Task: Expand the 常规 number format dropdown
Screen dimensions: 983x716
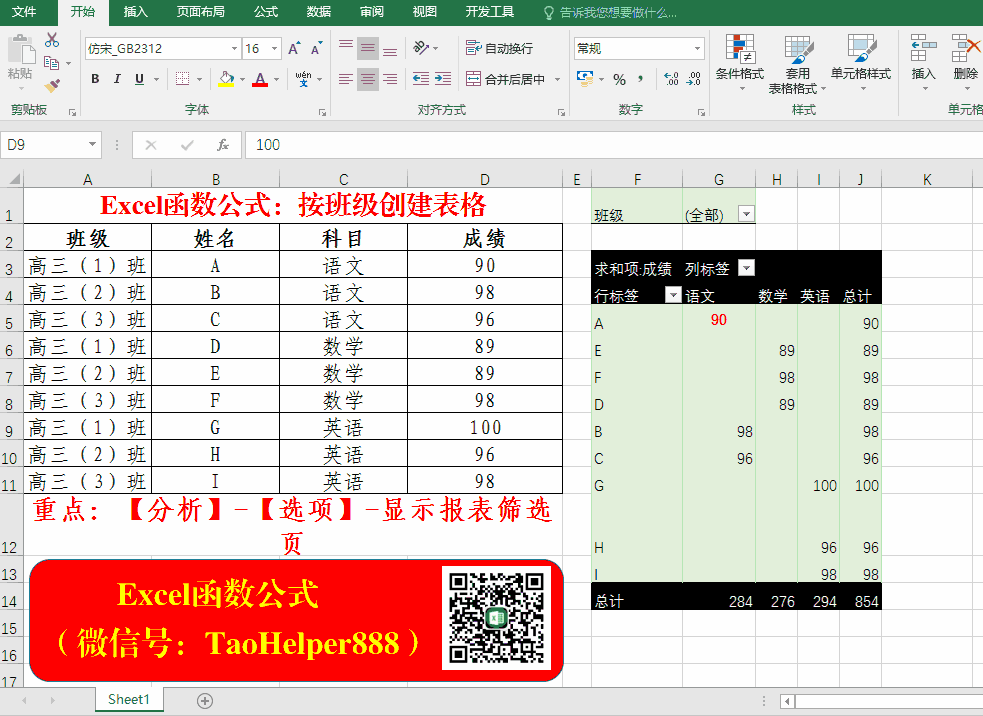Action: pyautogui.click(x=698, y=48)
